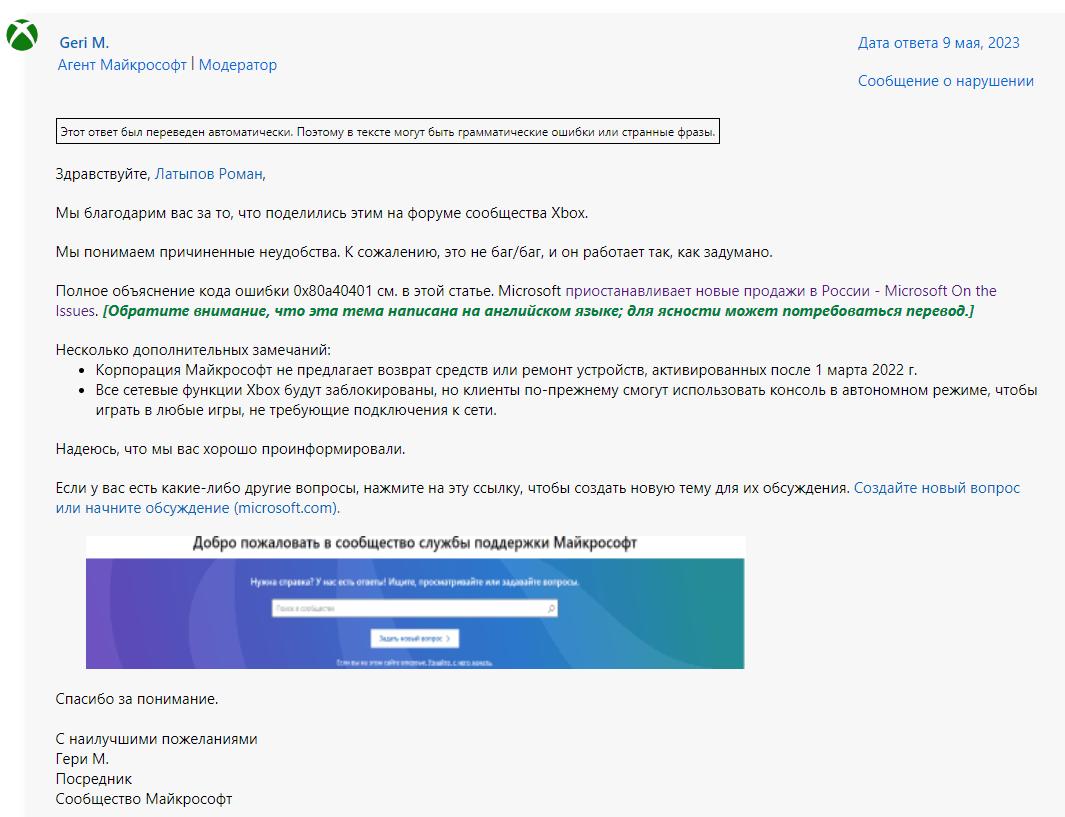The height and width of the screenshot is (817, 1065).
Task: Click the Xbox logo avatar
Action: click(x=22, y=36)
